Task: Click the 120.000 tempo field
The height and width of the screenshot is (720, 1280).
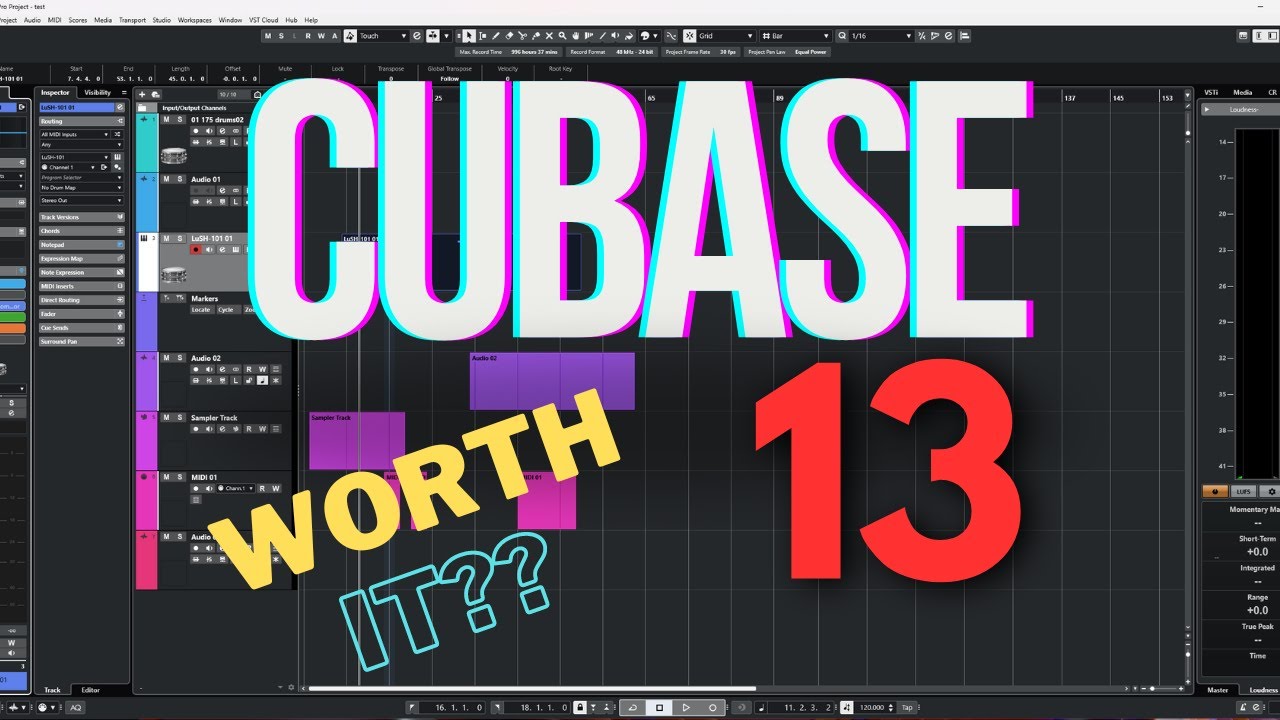Action: coord(872,707)
